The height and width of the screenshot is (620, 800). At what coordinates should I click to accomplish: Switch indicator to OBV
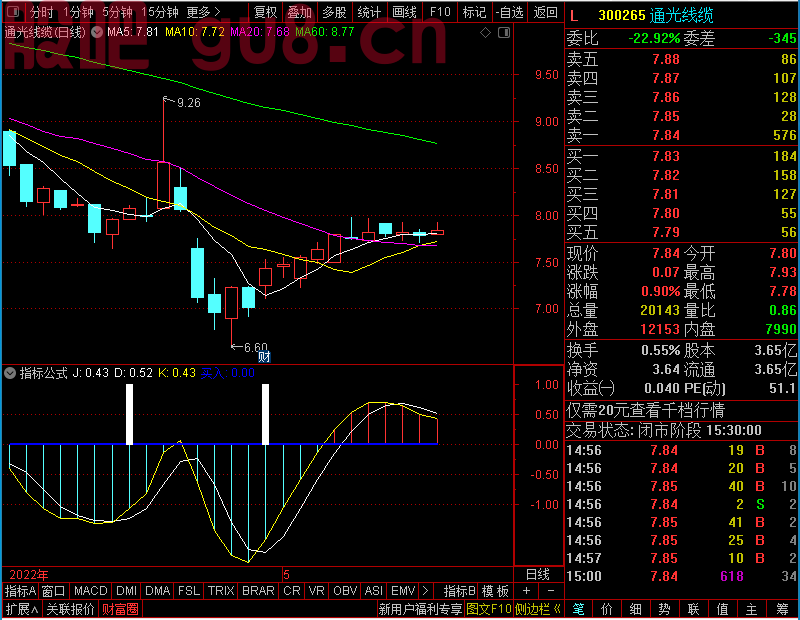tap(345, 591)
